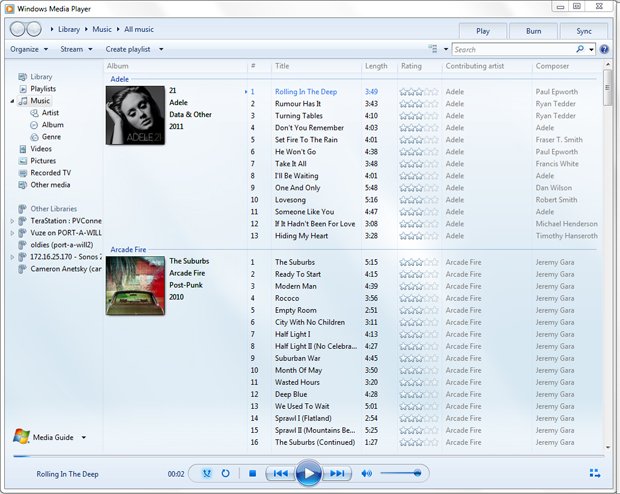The width and height of the screenshot is (620, 494).
Task: Select the oldies (port-a-will2) library
Action: pyautogui.click(x=61, y=245)
